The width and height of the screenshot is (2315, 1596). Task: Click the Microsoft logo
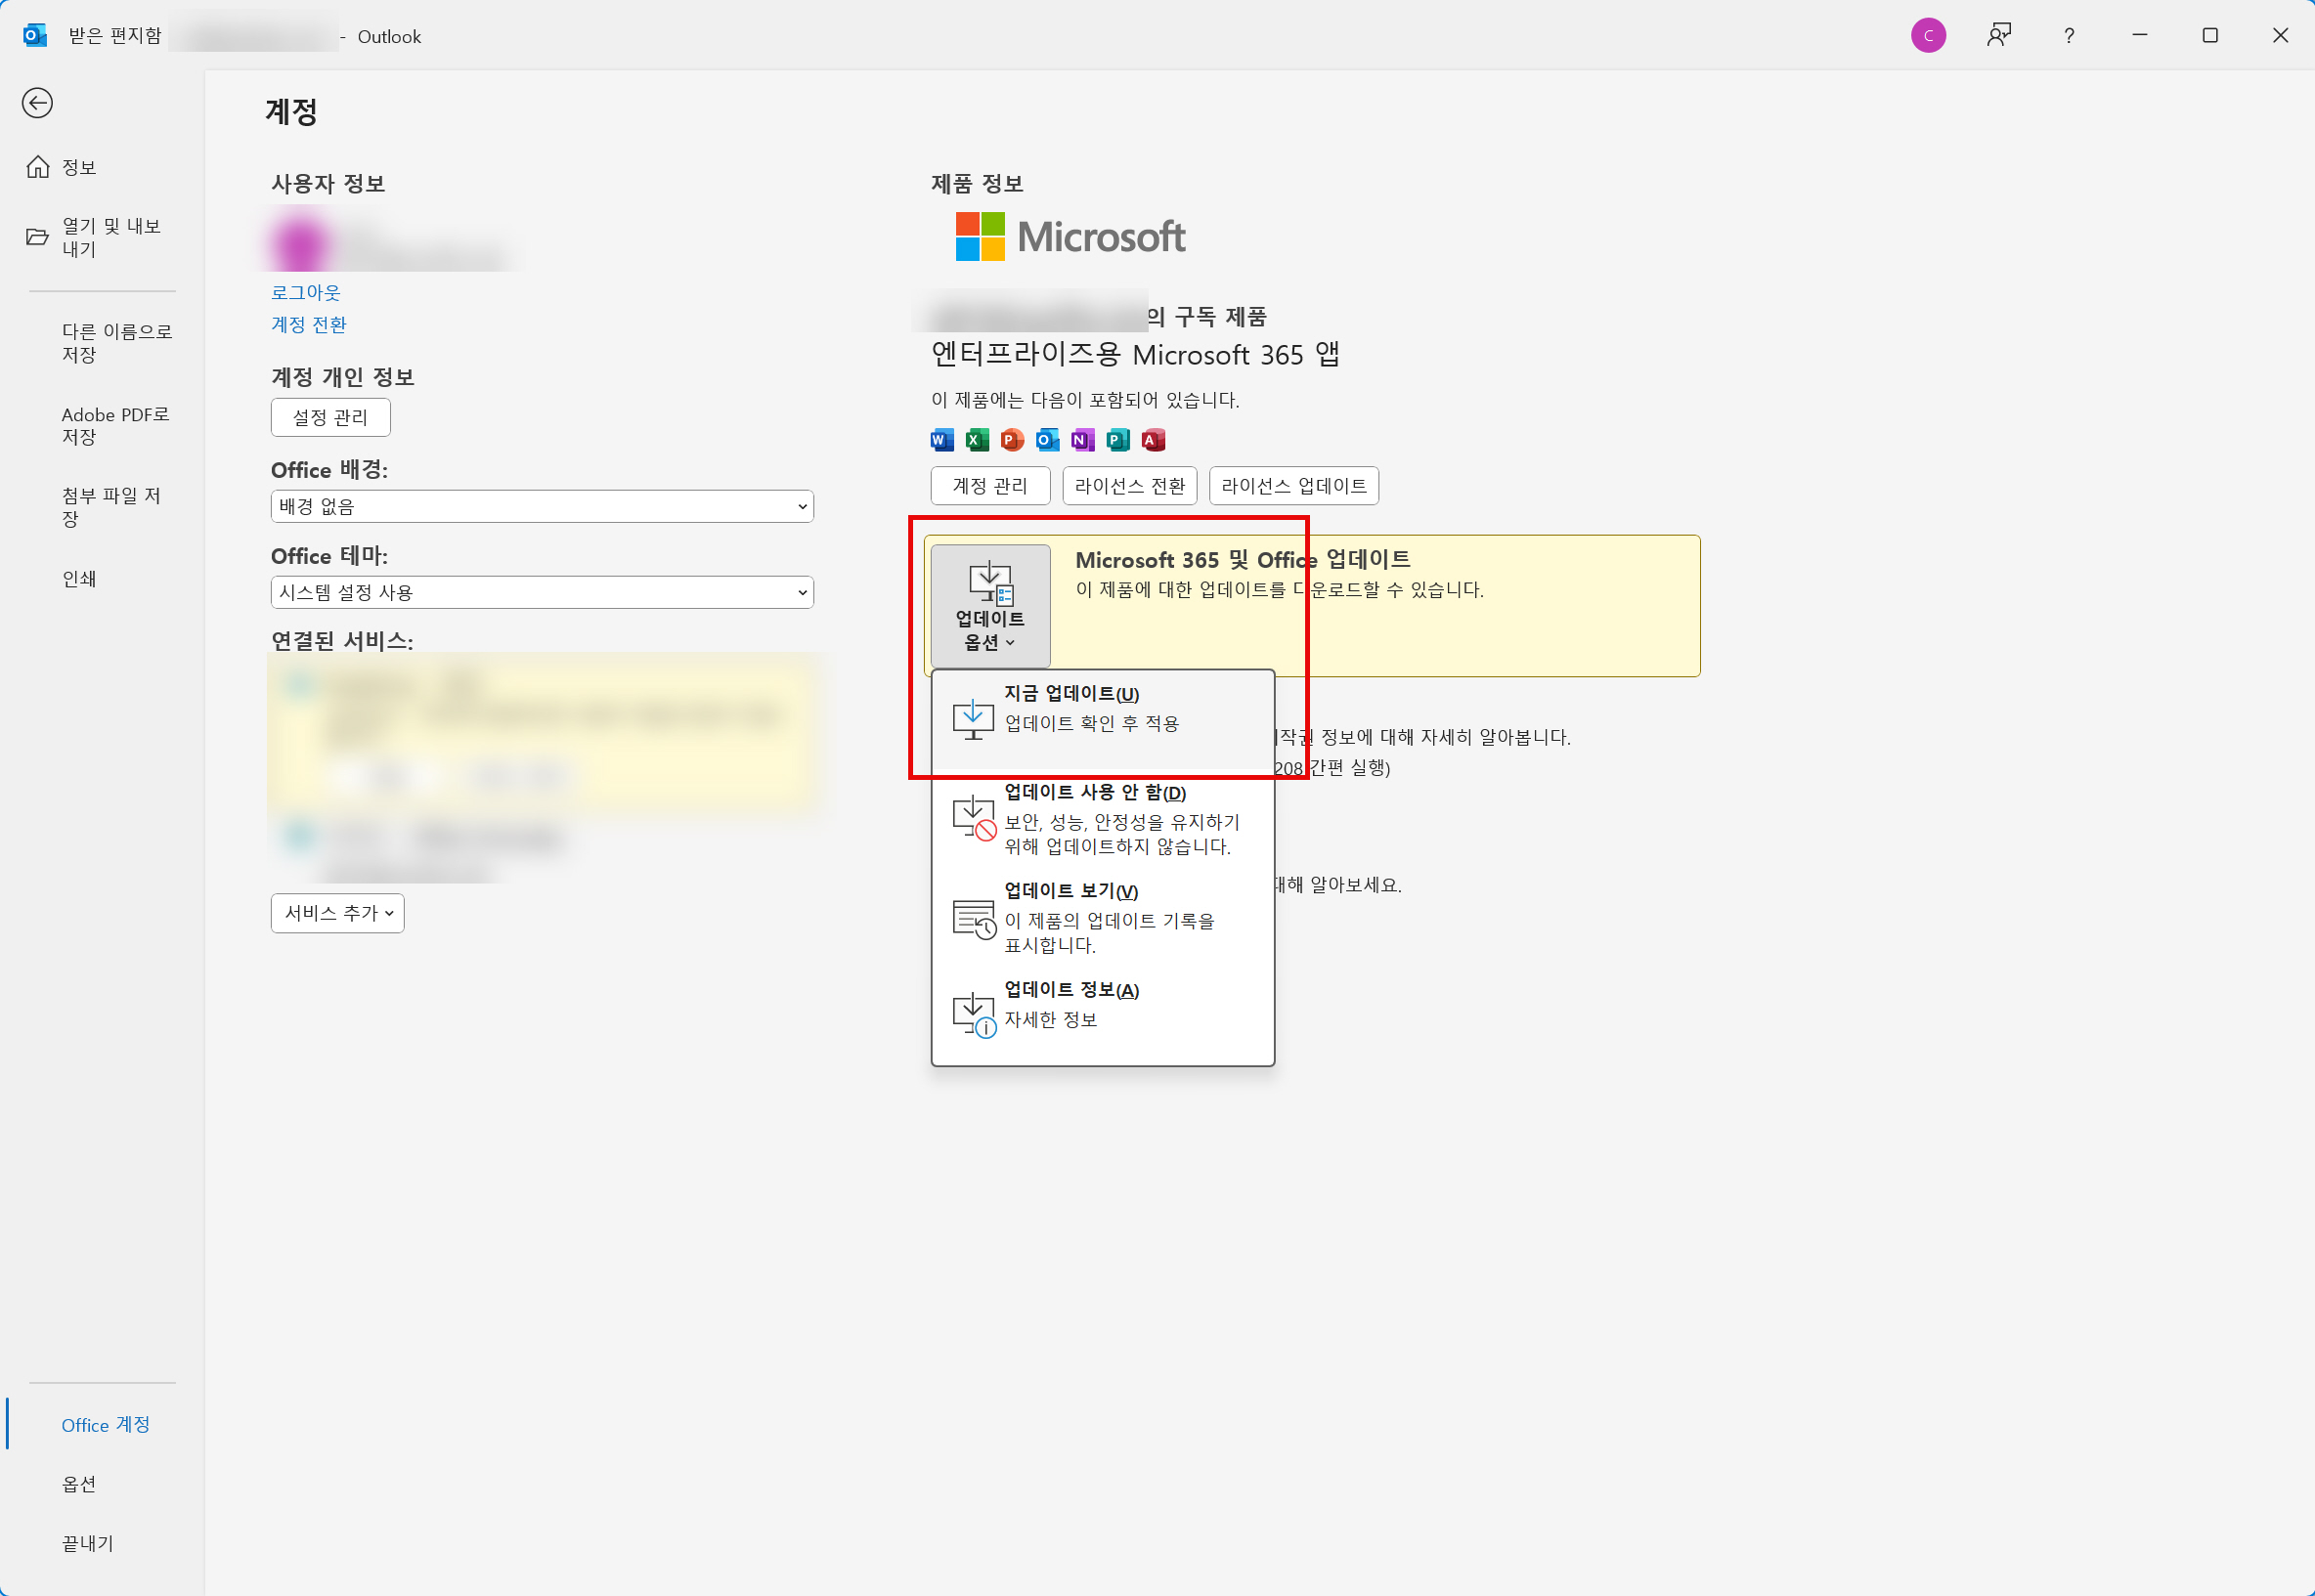point(1070,236)
